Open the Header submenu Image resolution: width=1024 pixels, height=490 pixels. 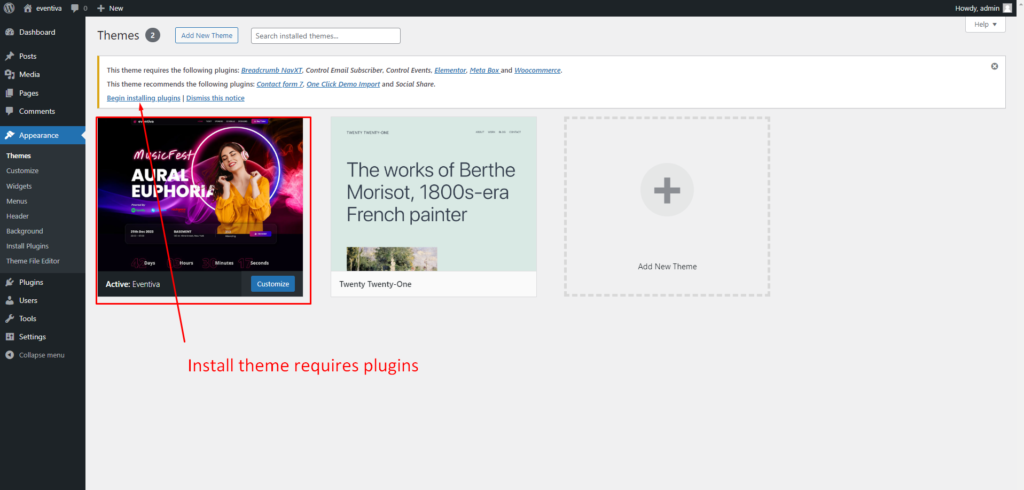point(18,216)
